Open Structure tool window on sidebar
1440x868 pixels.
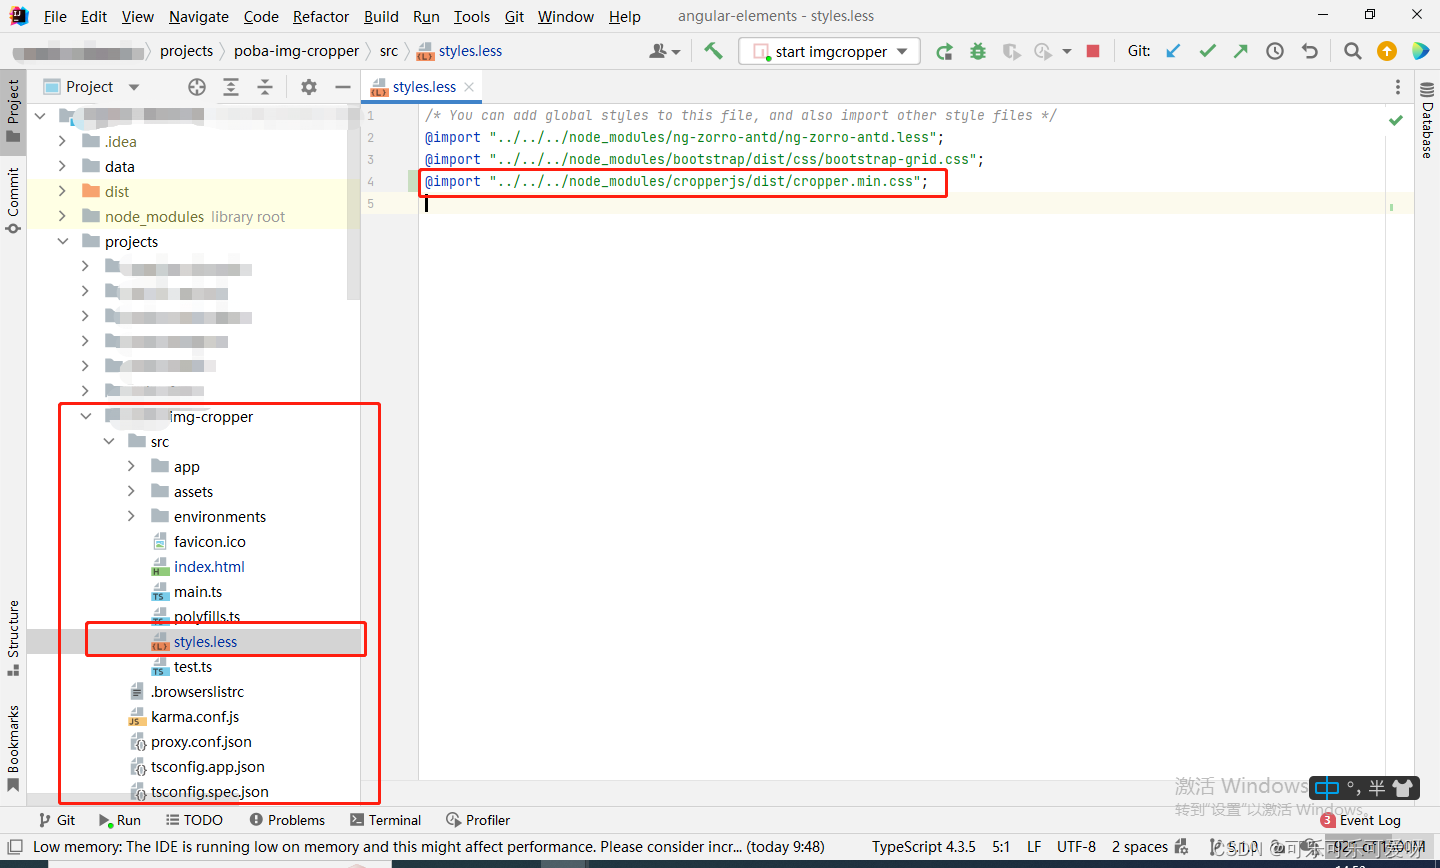(x=13, y=636)
